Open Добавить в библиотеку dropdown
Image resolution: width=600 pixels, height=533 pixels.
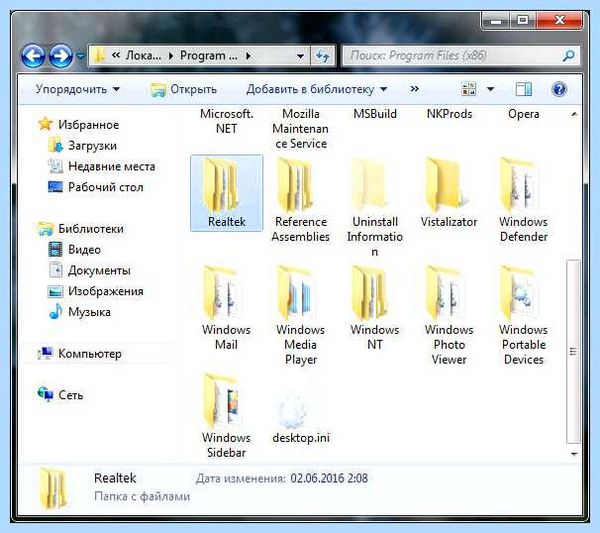click(317, 89)
